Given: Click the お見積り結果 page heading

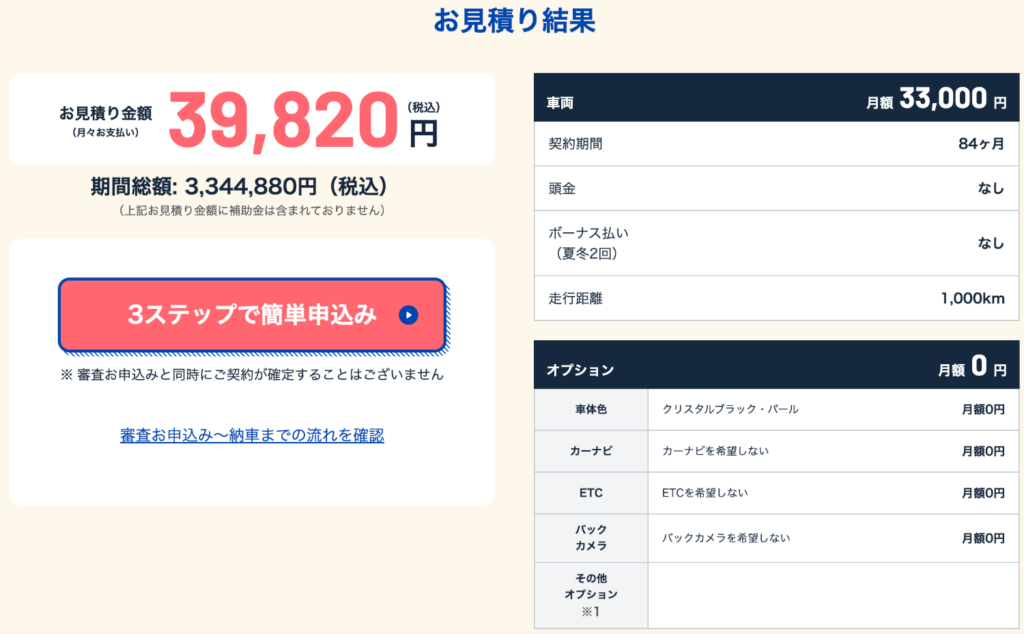Looking at the screenshot, I should [514, 21].
